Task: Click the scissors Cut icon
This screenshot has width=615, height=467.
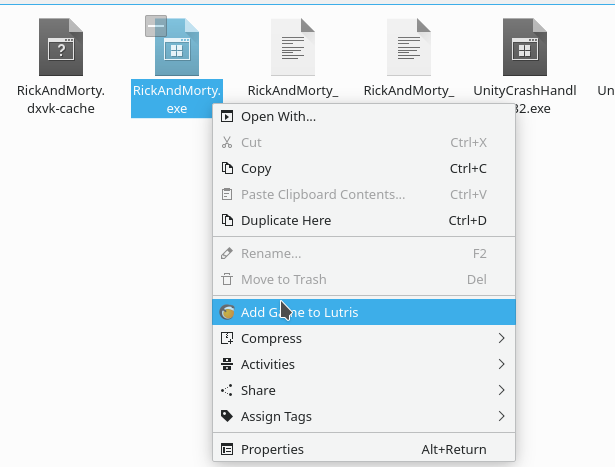Action: click(227, 142)
